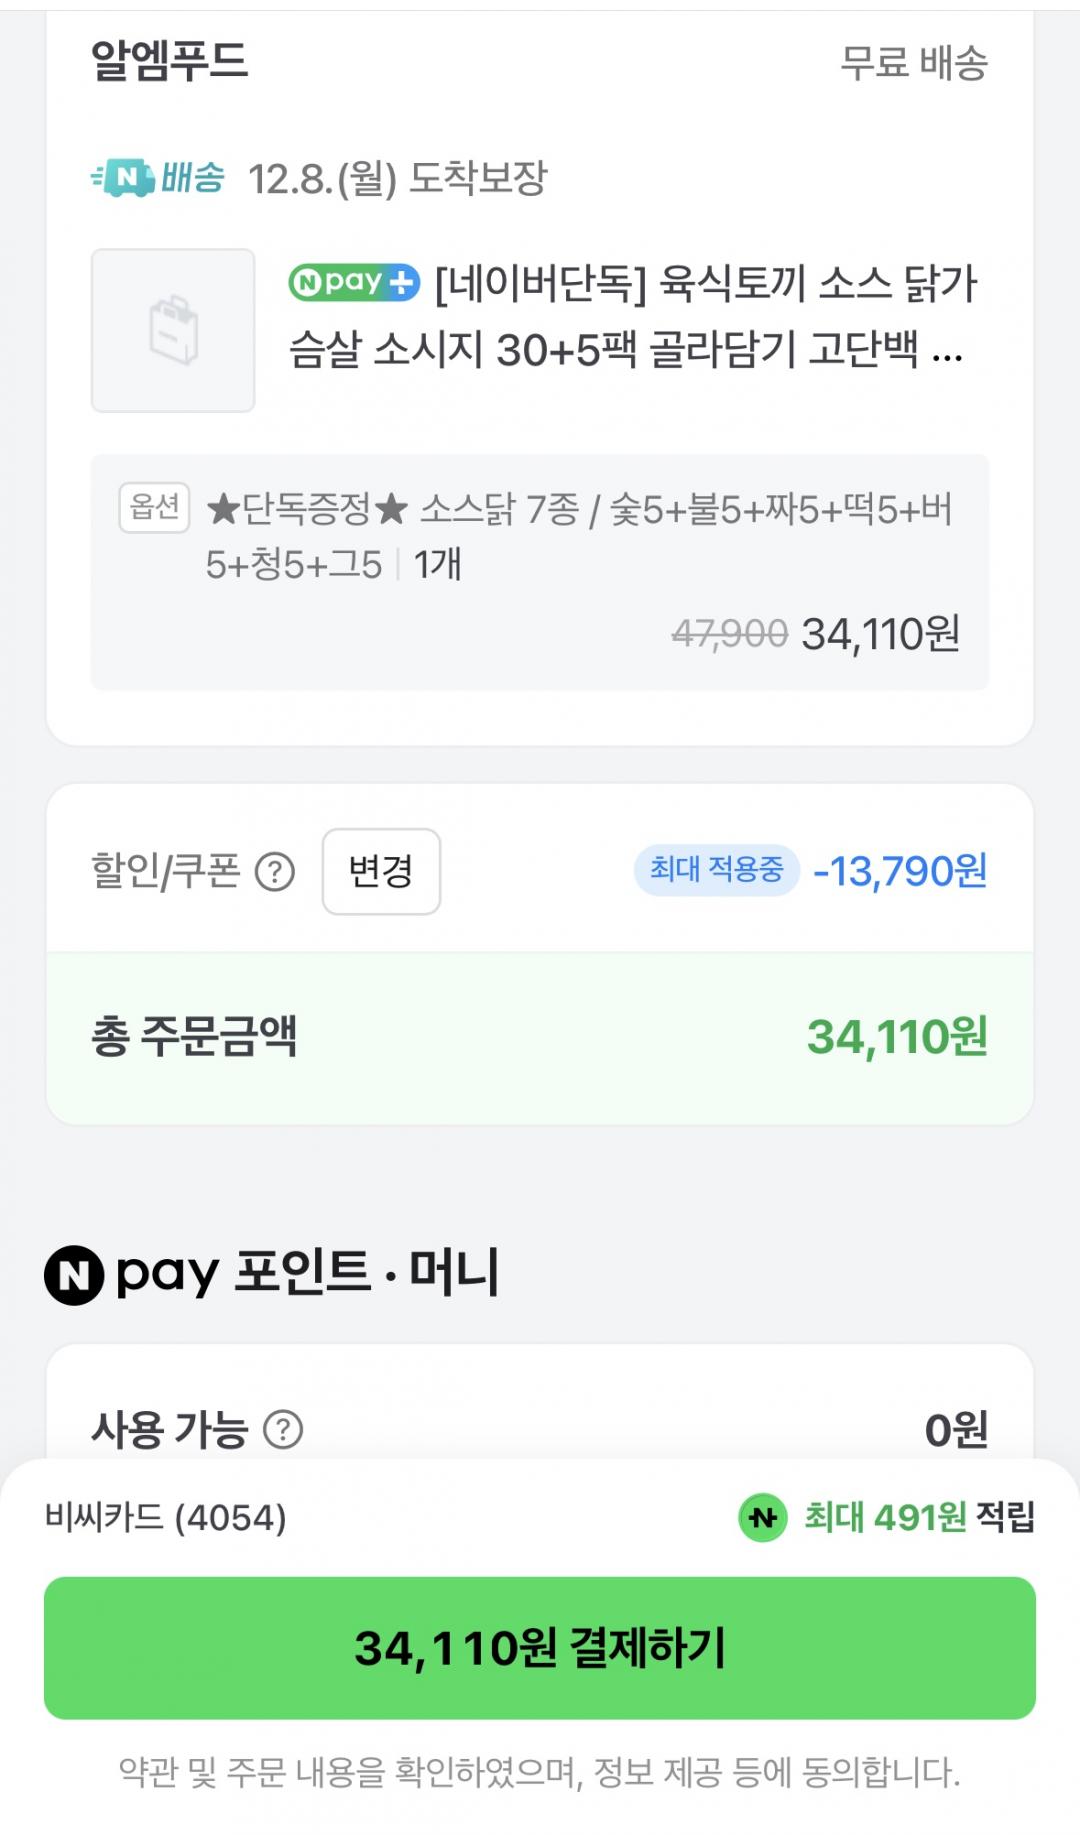
Task: Tap the 무료 배송 shipping label
Action: [x=914, y=62]
